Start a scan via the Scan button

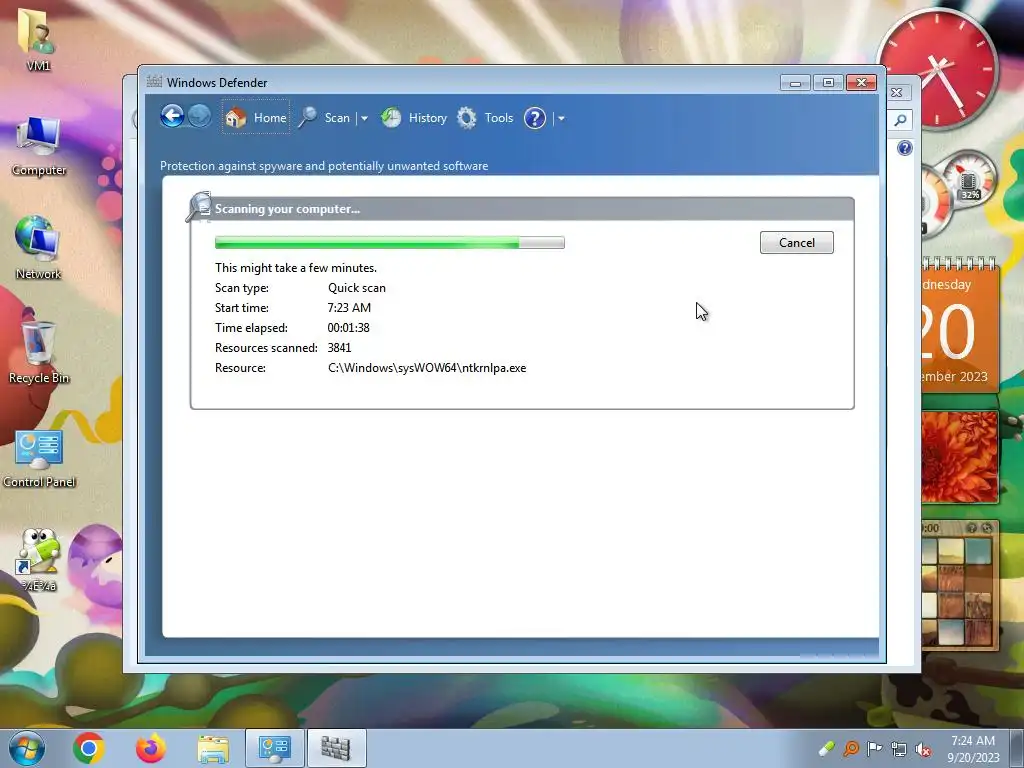[x=325, y=118]
